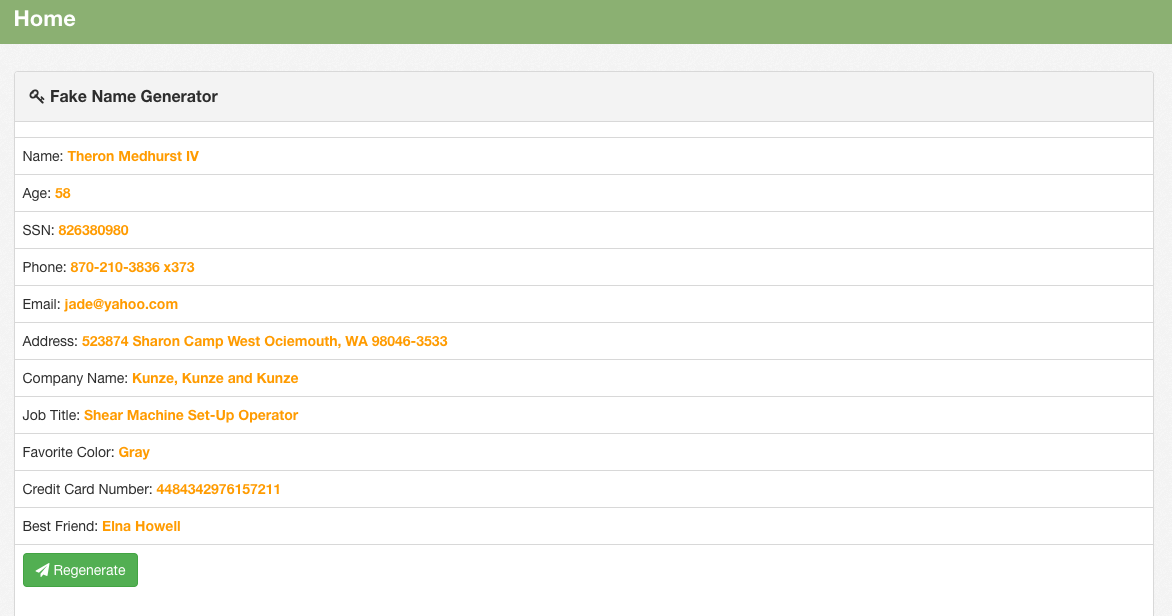Viewport: 1172px width, 616px height.
Task: Click the email jade@yahoo.com
Action: click(x=121, y=304)
